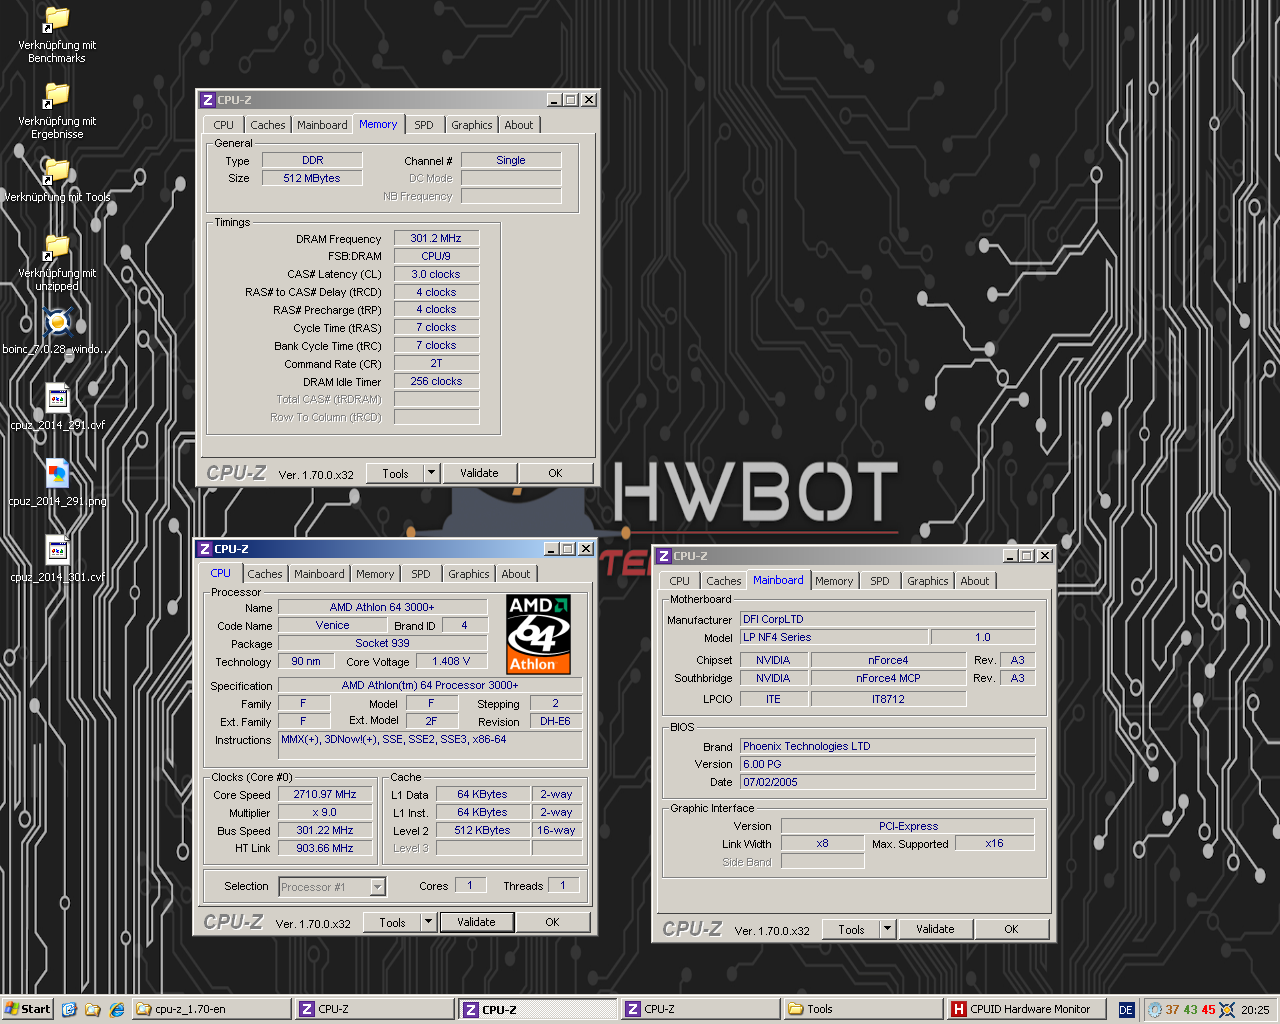Click the system clock showing 20:25

1255,1010
